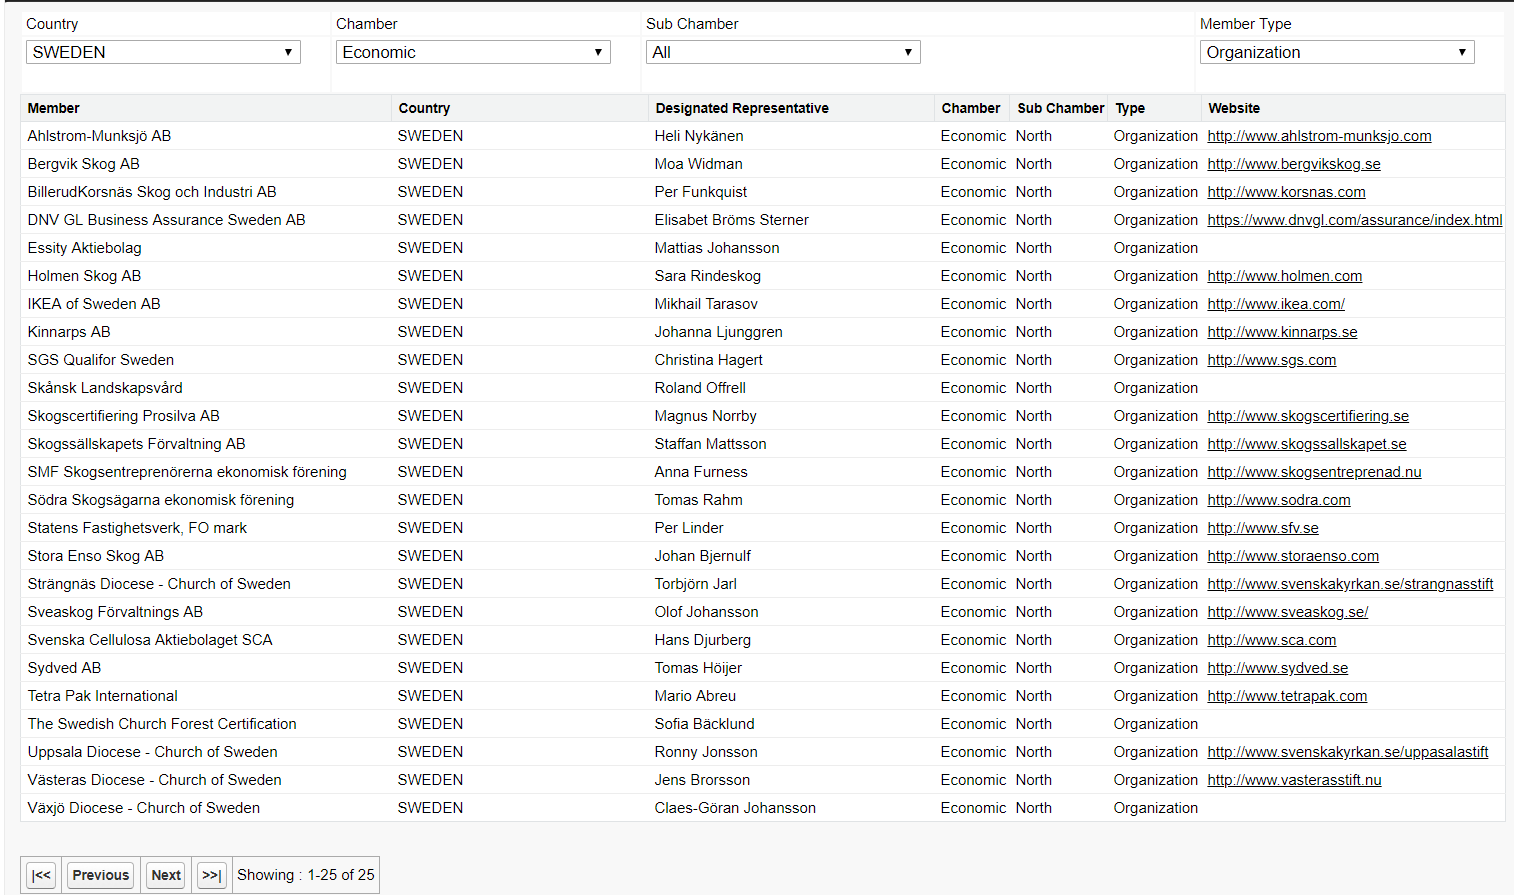The height and width of the screenshot is (895, 1514).
Task: Click representative name Roland Offrell
Action: tap(700, 388)
